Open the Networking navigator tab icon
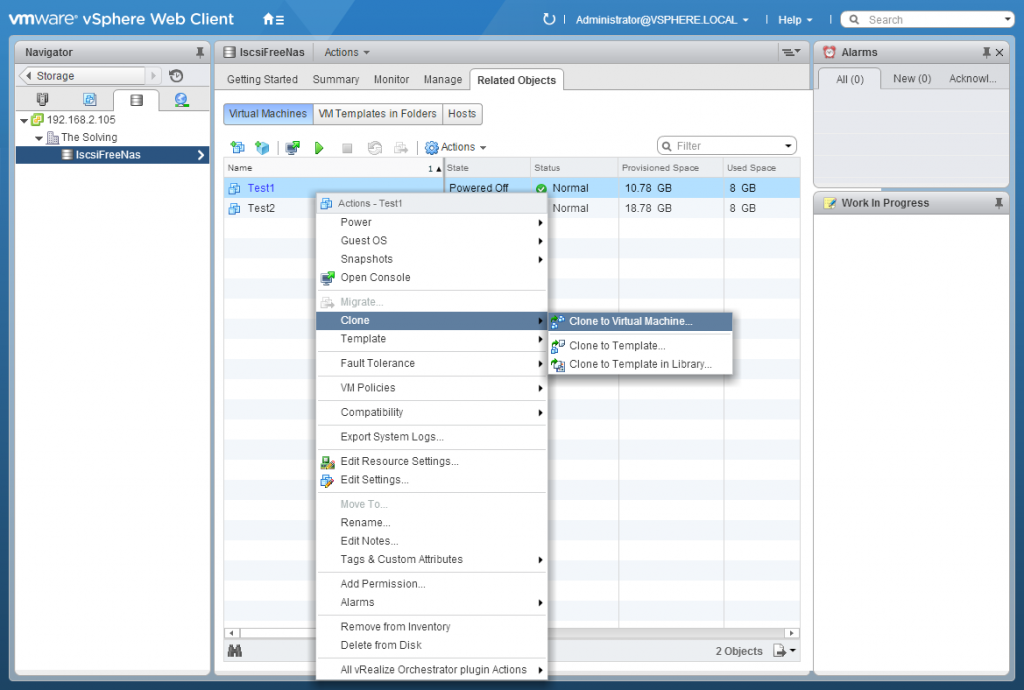 181,100
